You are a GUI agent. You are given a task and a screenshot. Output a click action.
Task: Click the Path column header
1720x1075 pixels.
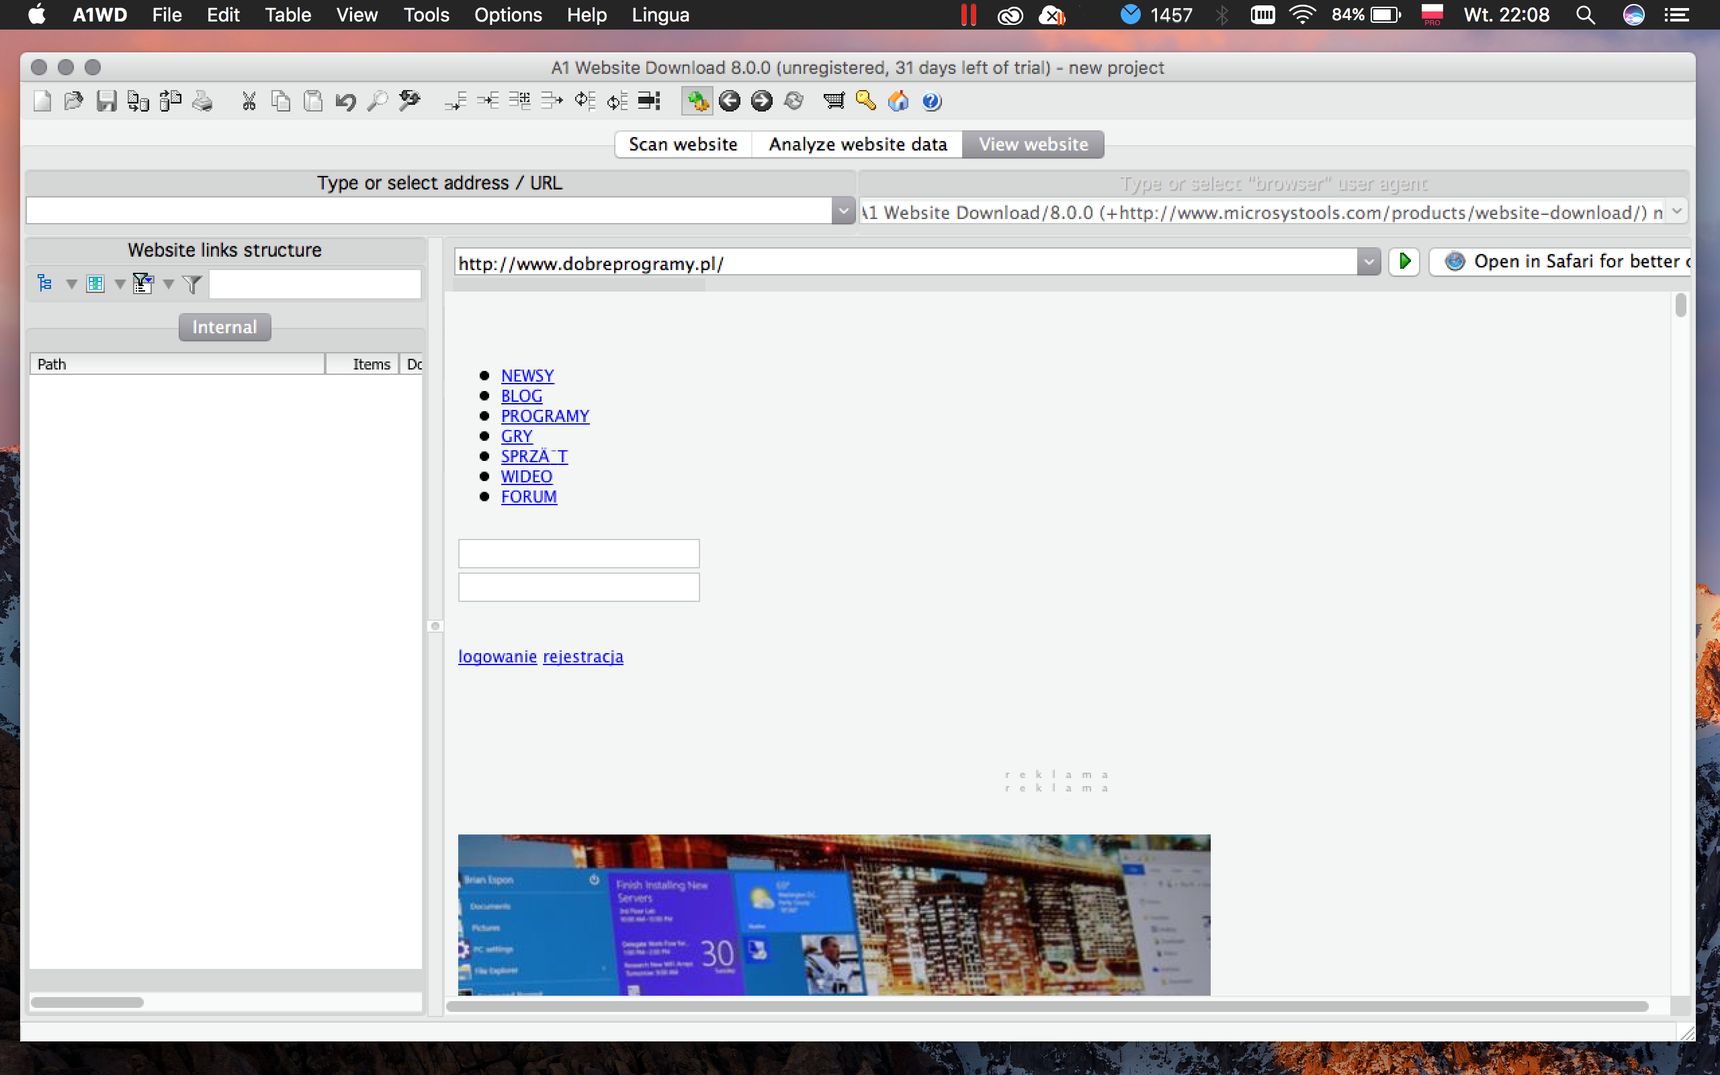177,364
